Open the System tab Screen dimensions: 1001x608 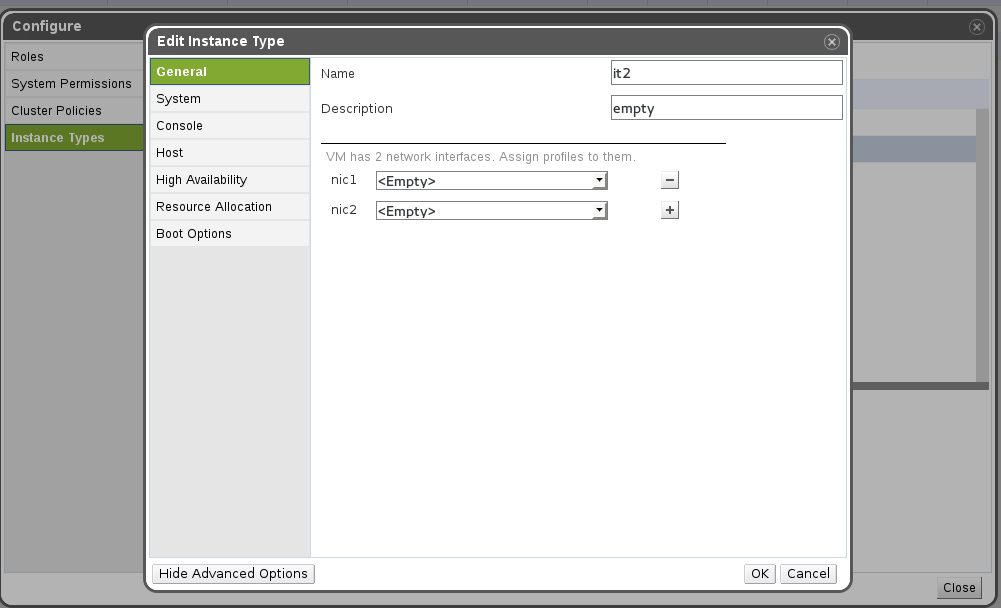tap(229, 99)
